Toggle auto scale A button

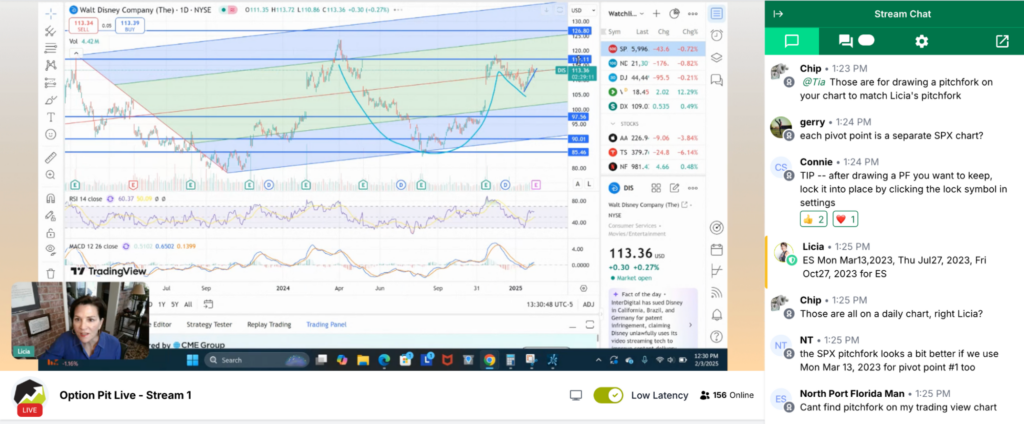[578, 184]
